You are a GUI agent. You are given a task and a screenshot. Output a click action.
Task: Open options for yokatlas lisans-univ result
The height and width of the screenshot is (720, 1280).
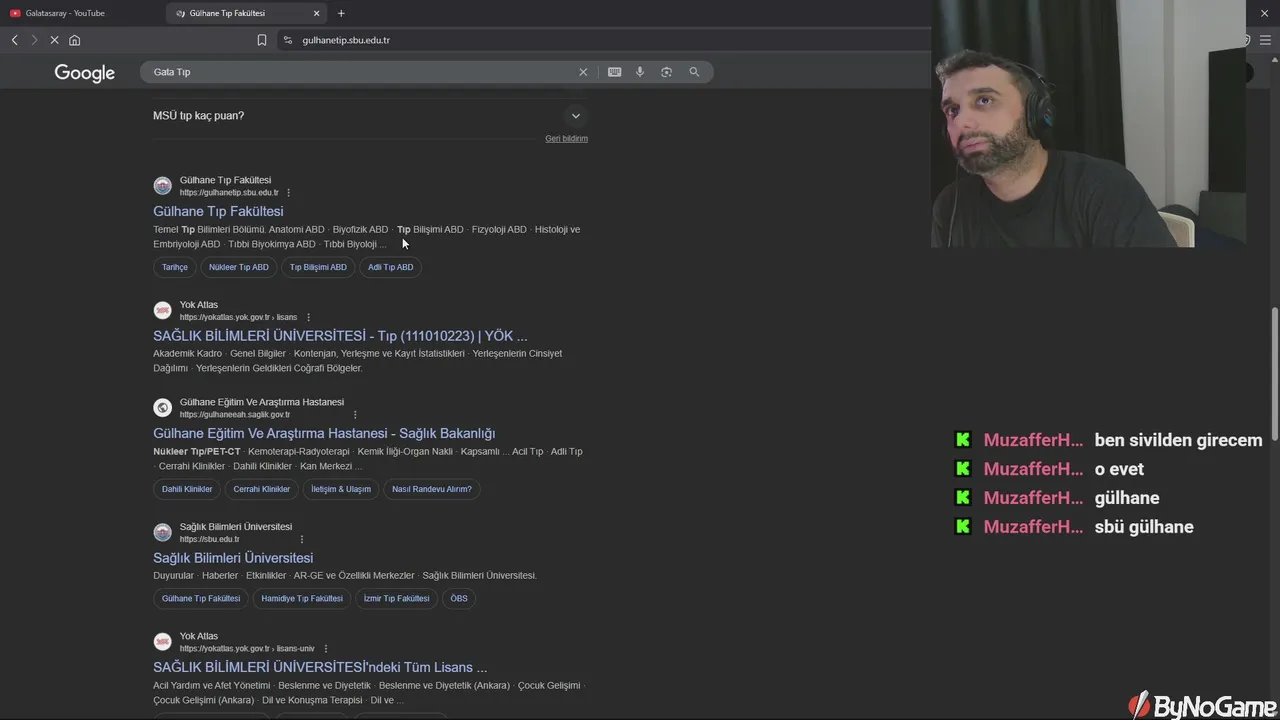pyautogui.click(x=325, y=648)
